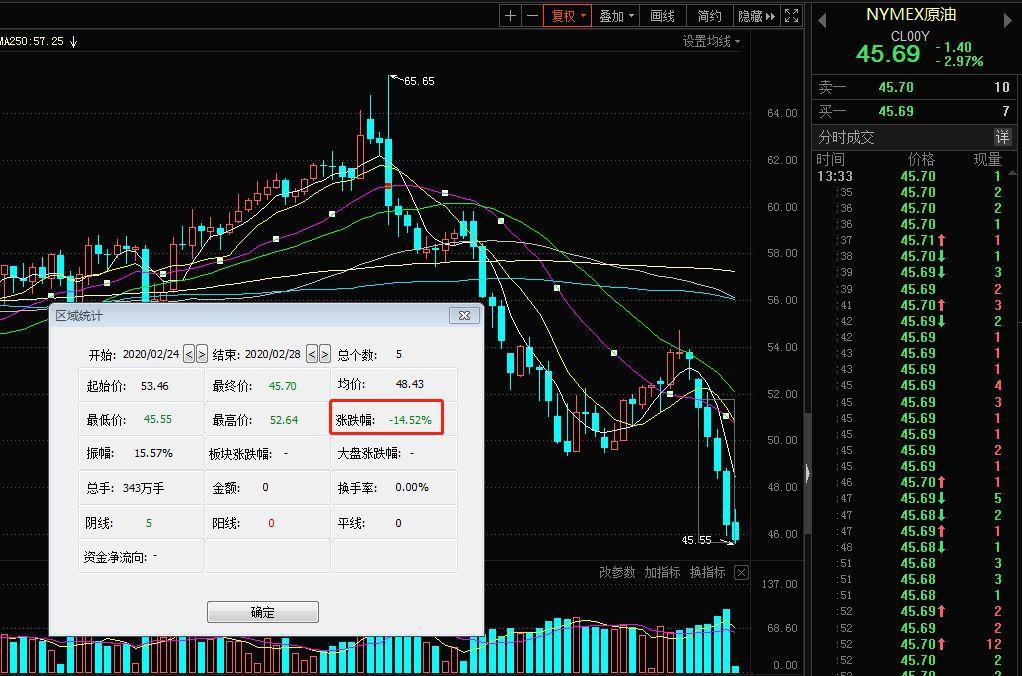The height and width of the screenshot is (676, 1022).
Task: Click 换指标 to change indicator
Action: [x=707, y=572]
